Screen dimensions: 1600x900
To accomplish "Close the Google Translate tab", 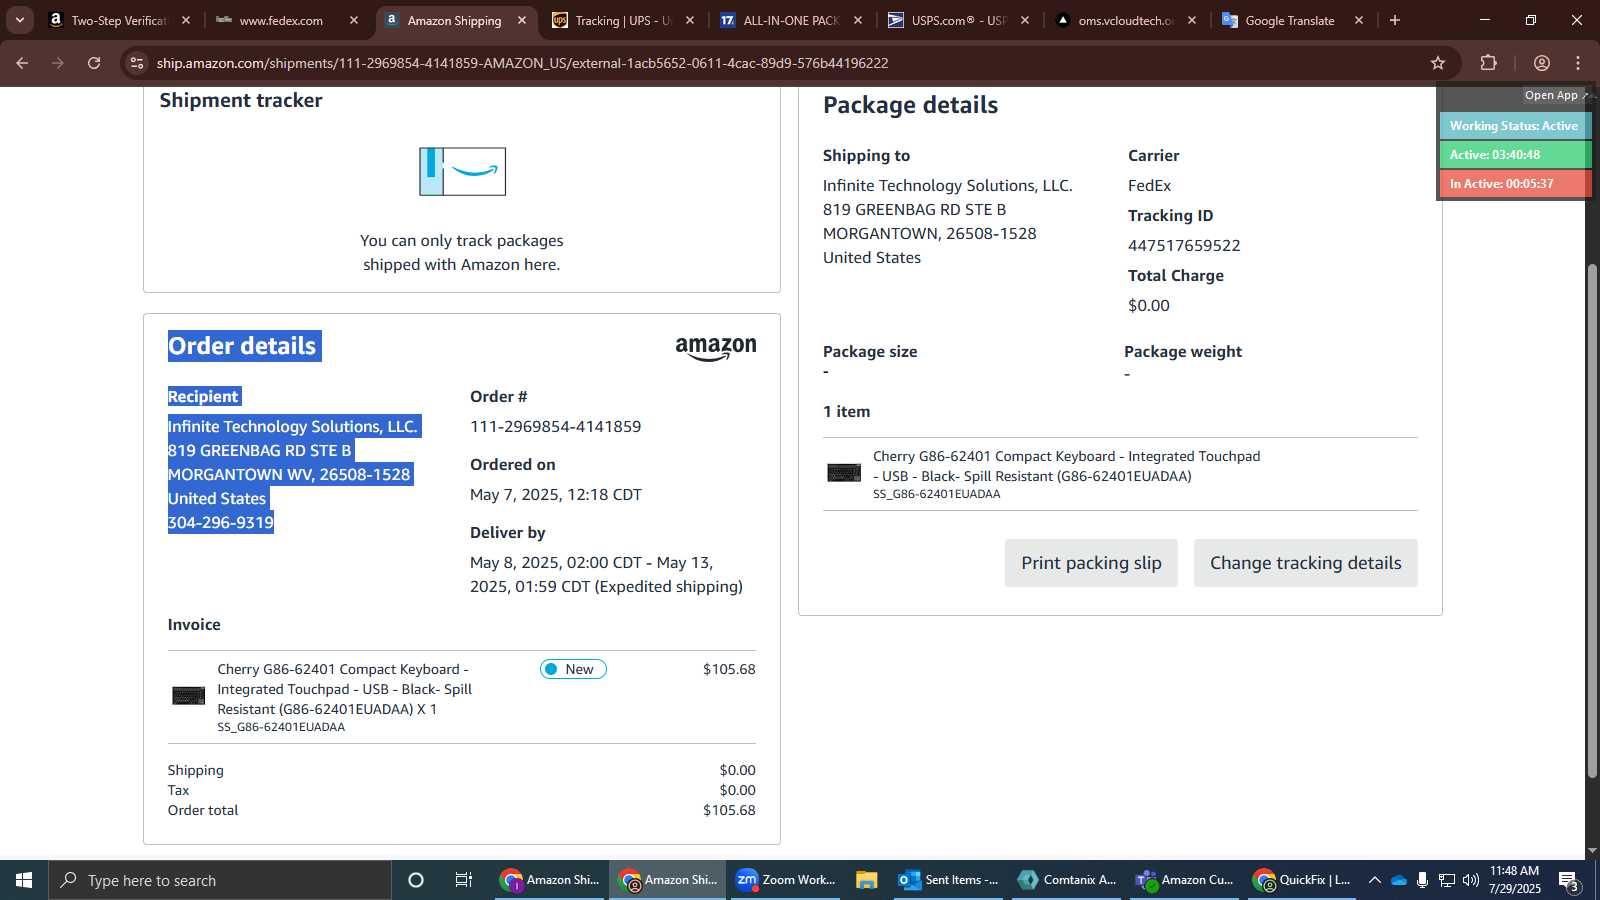I will click(1358, 20).
